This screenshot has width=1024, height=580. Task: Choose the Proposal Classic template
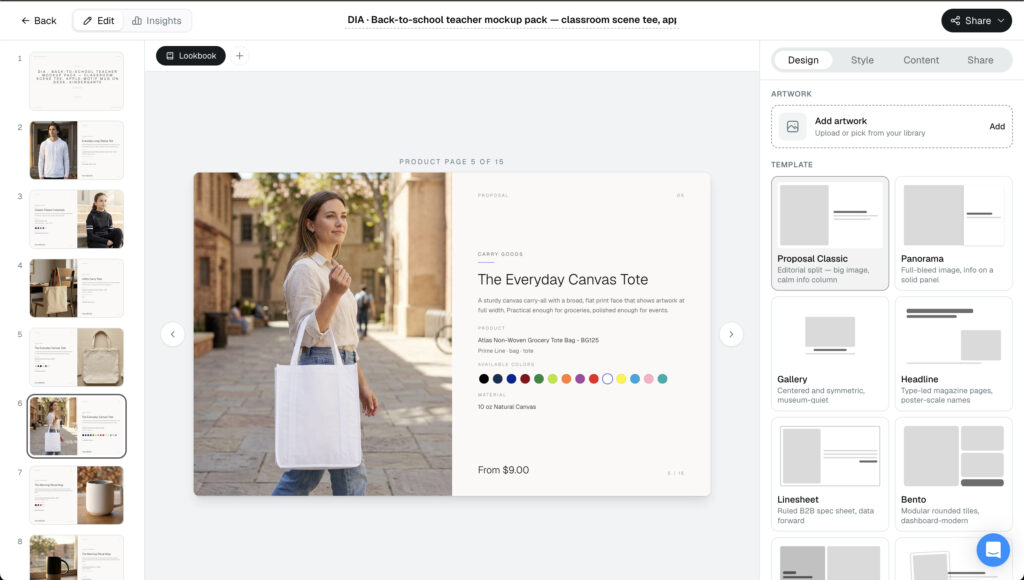click(829, 233)
